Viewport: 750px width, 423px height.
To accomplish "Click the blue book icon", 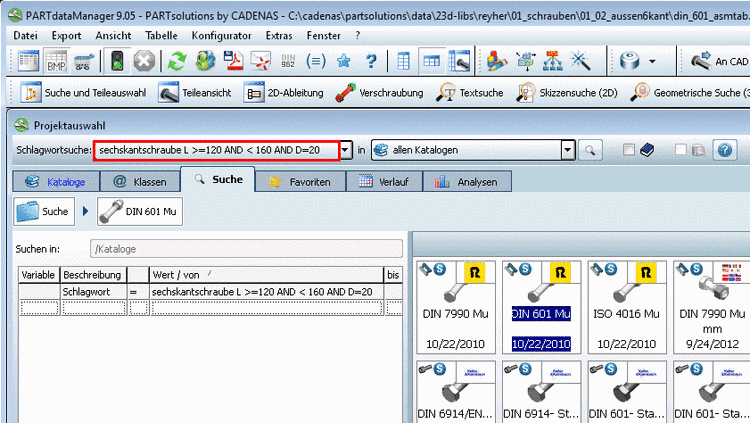I will pos(647,150).
